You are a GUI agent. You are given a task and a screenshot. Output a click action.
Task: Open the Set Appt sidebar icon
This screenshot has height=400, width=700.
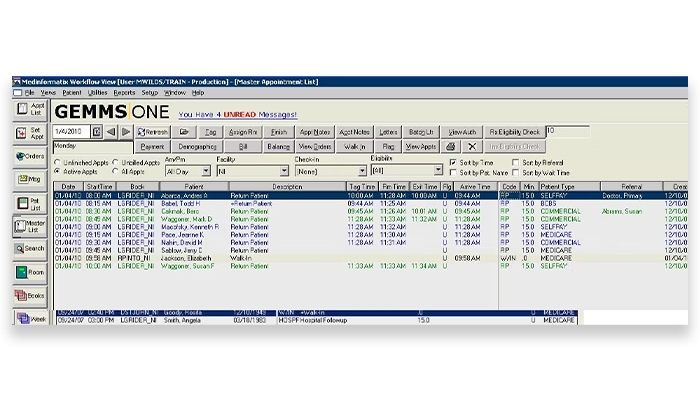[x=30, y=133]
